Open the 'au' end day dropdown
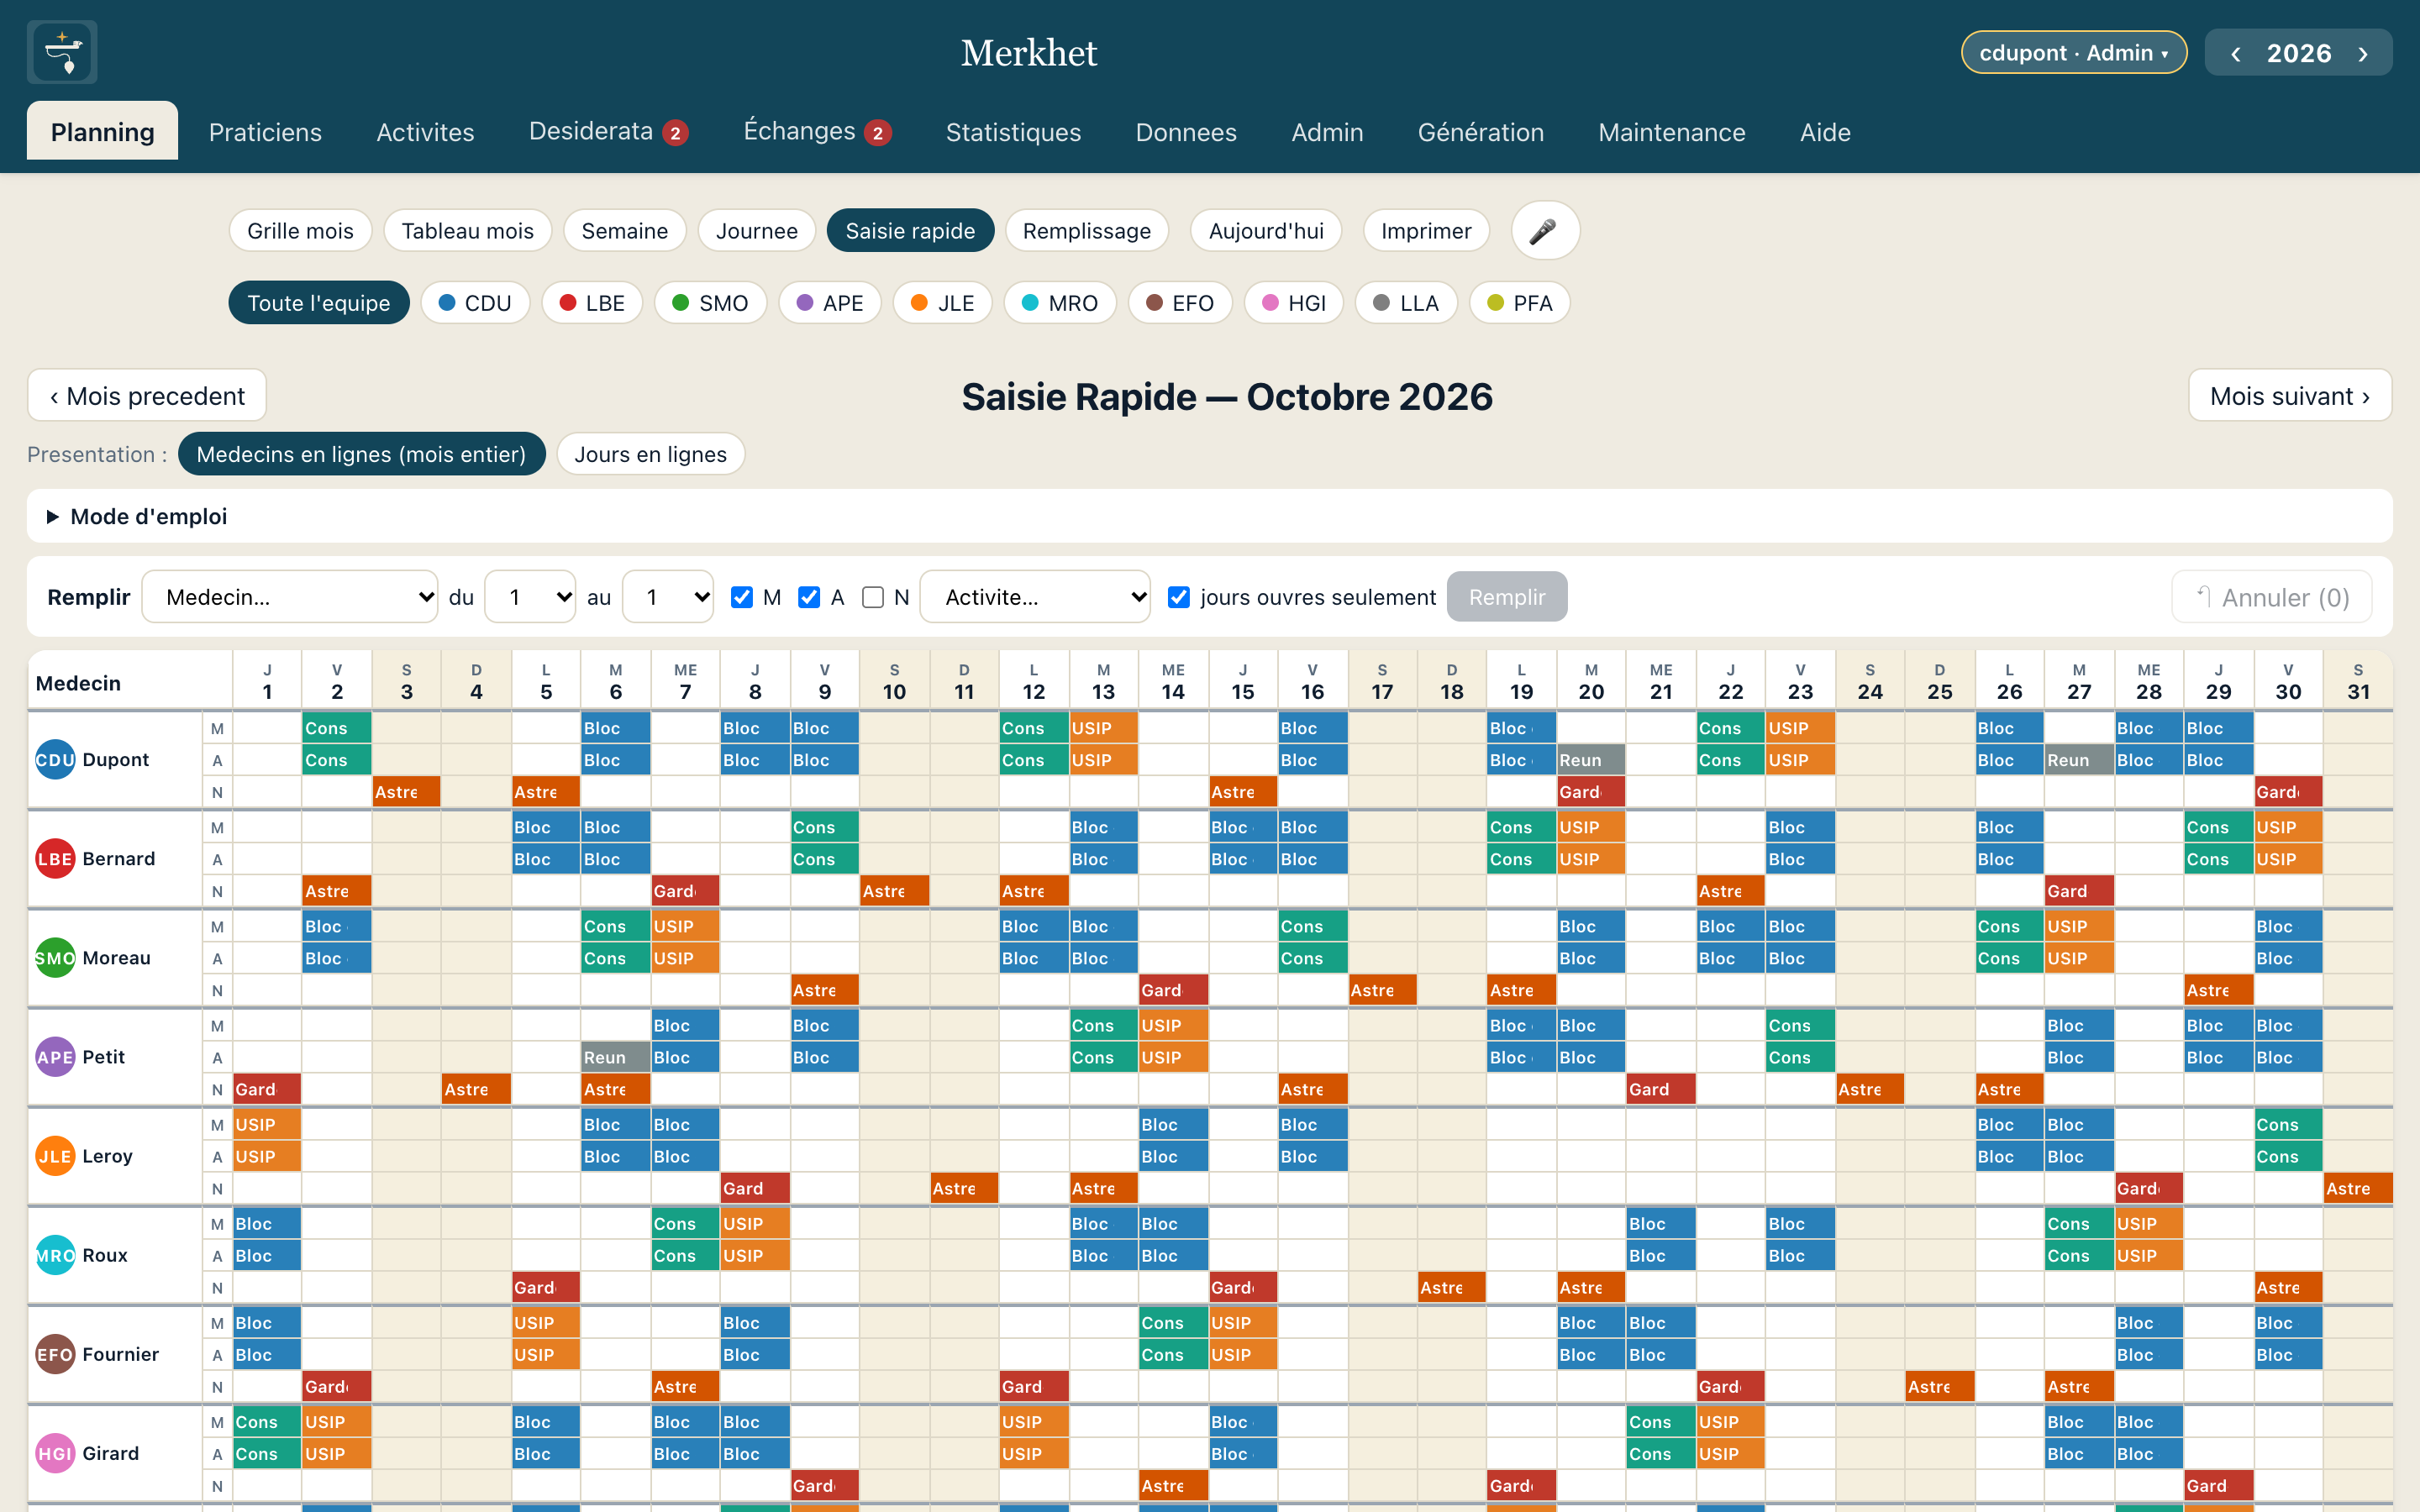This screenshot has height=1512, width=2420. (668, 597)
